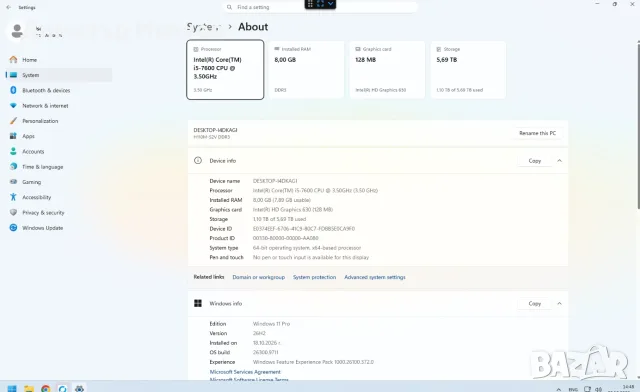This screenshot has width=640, height=392.
Task: Click the Find a setting search box
Action: pyautogui.click(x=320, y=7)
